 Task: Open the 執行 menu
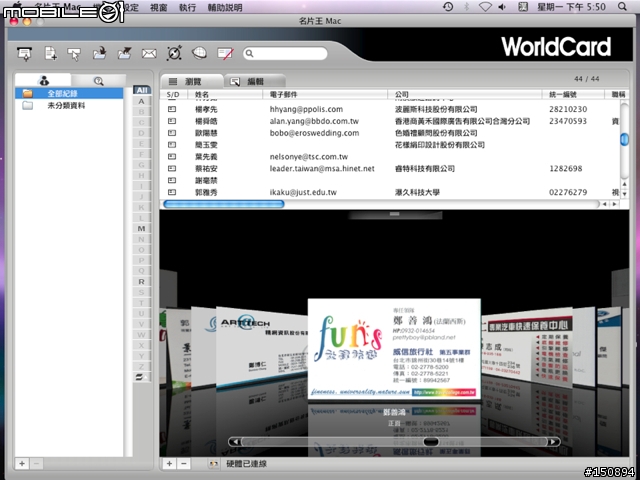[x=187, y=7]
